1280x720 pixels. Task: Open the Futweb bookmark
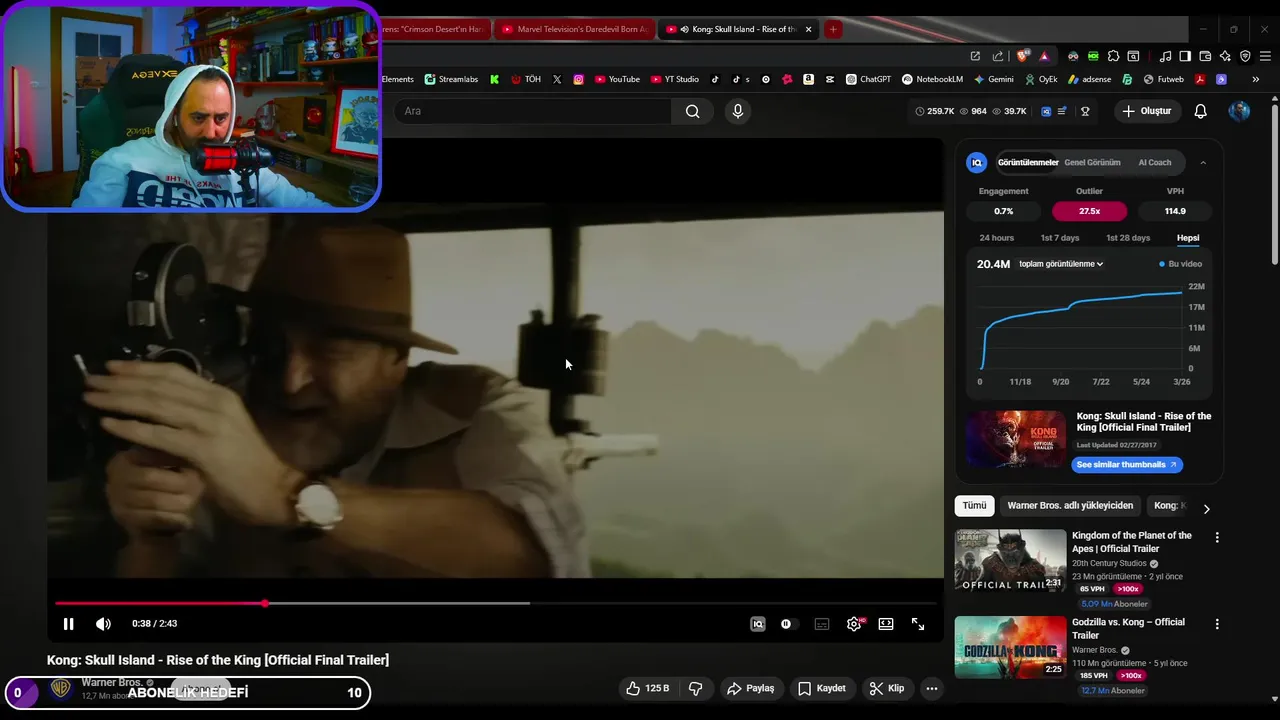click(x=1163, y=79)
